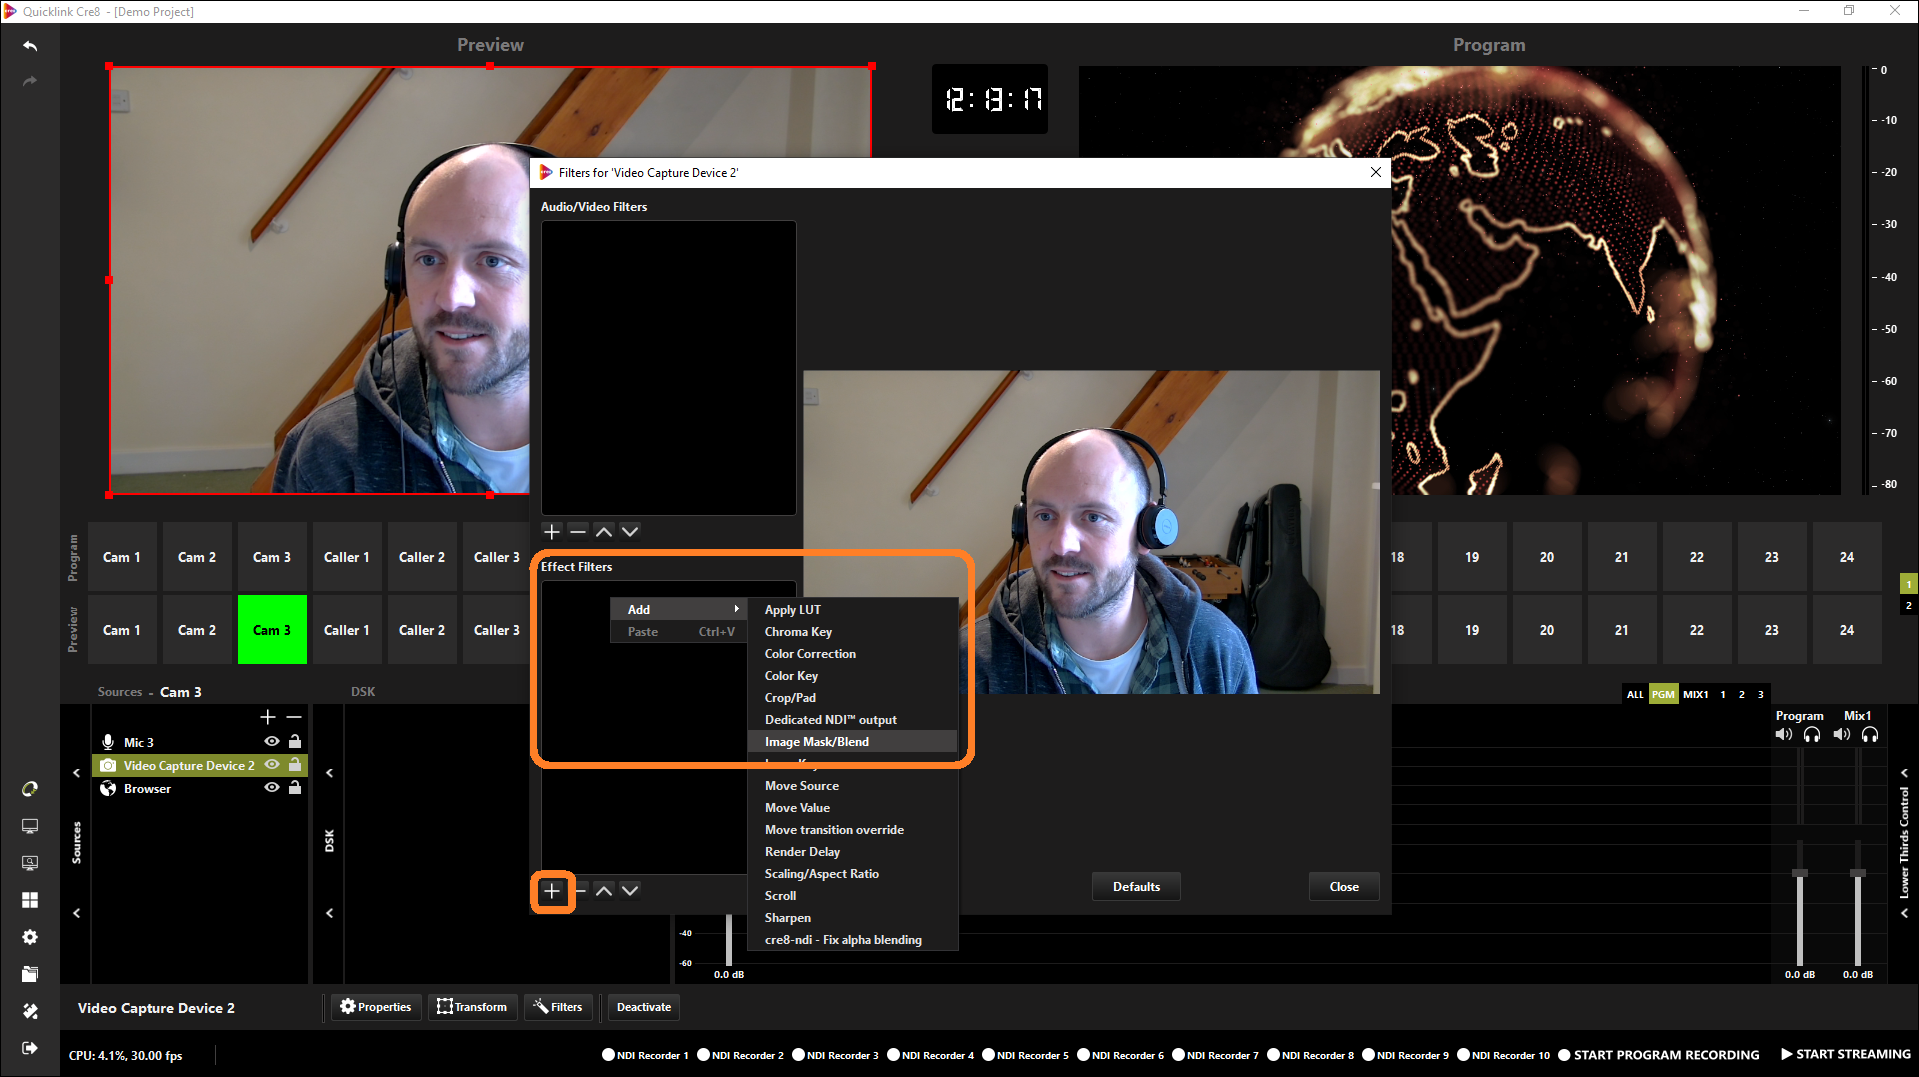This screenshot has width=1919, height=1077.
Task: Collapse the Sources panel chevron
Action: coord(77,773)
